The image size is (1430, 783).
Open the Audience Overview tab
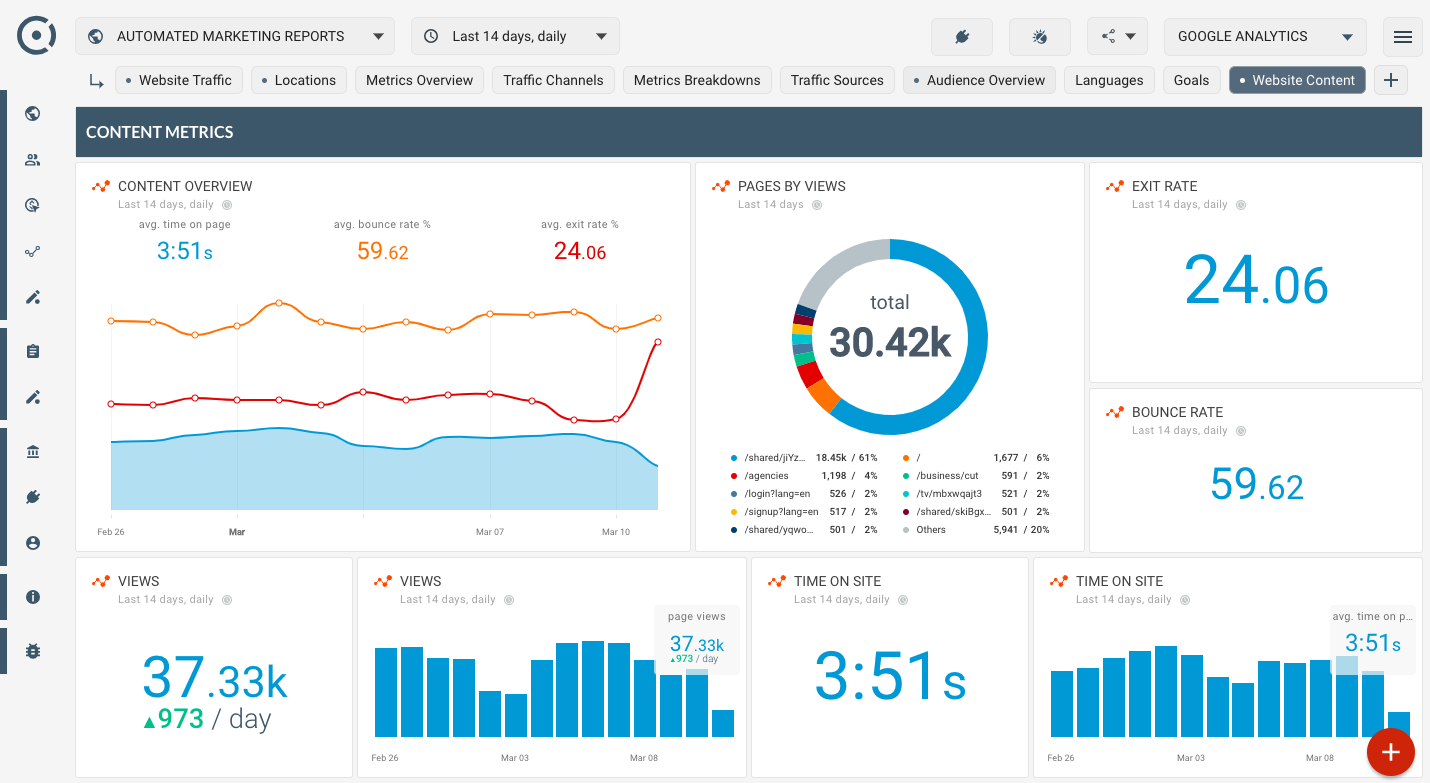979,81
